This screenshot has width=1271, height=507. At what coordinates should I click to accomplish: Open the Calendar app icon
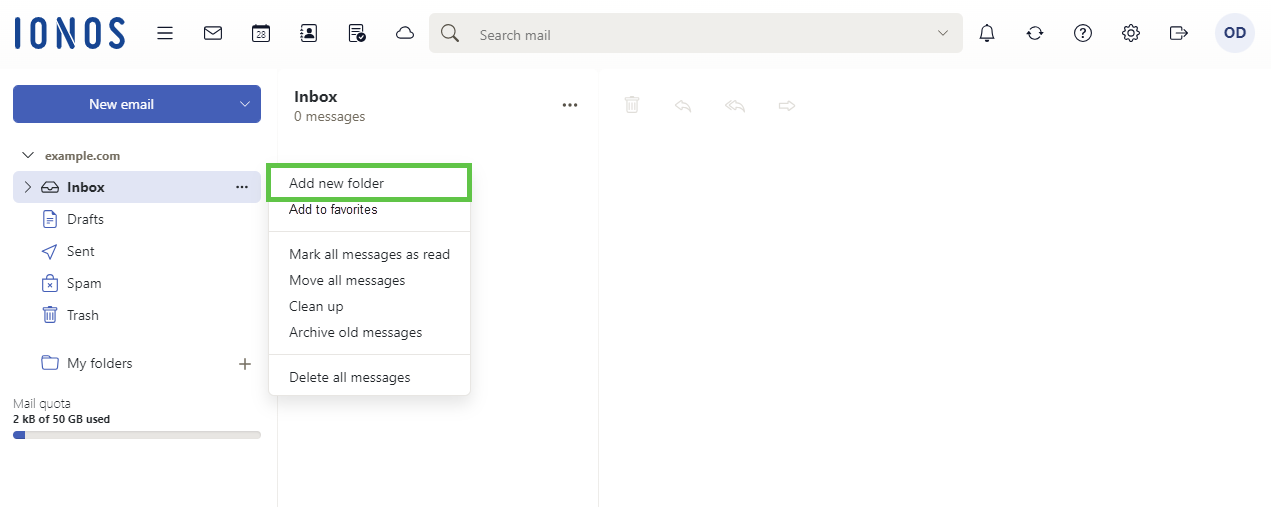coord(261,33)
